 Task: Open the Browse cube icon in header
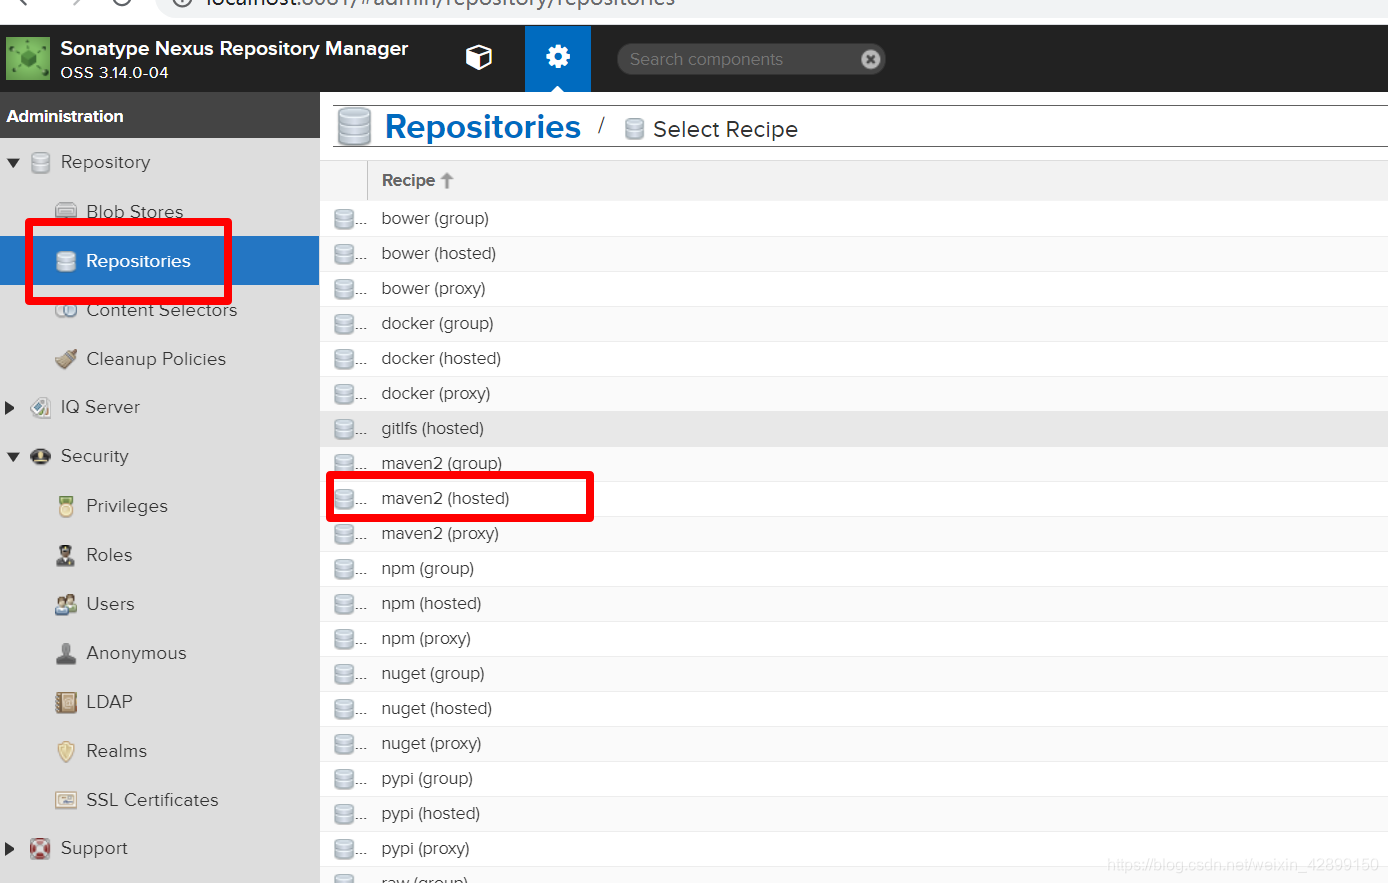[479, 58]
